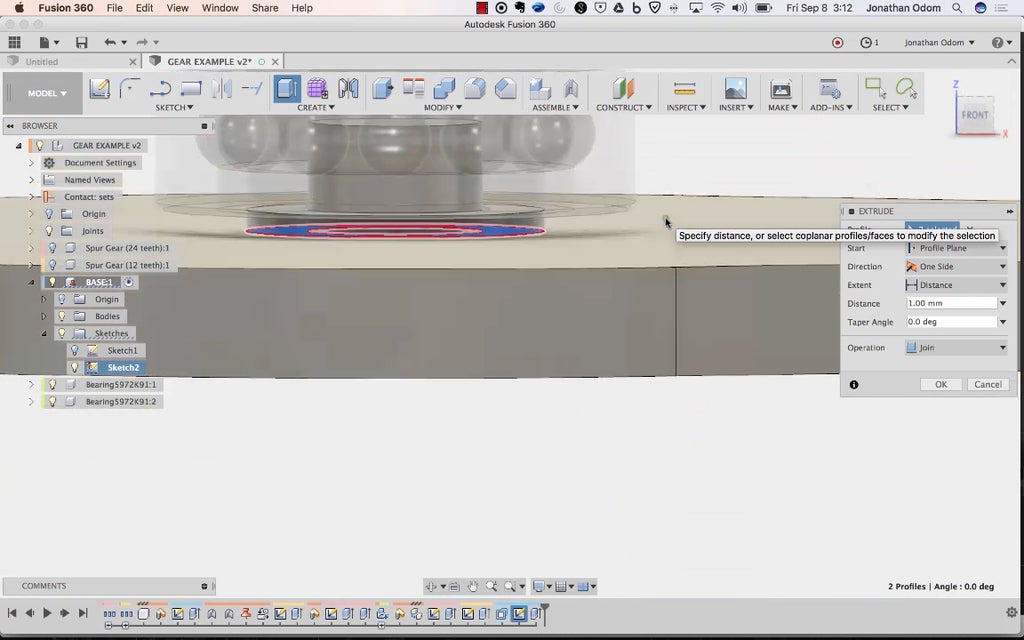Expand Named Views tree node
This screenshot has width=1024, height=640.
31,180
